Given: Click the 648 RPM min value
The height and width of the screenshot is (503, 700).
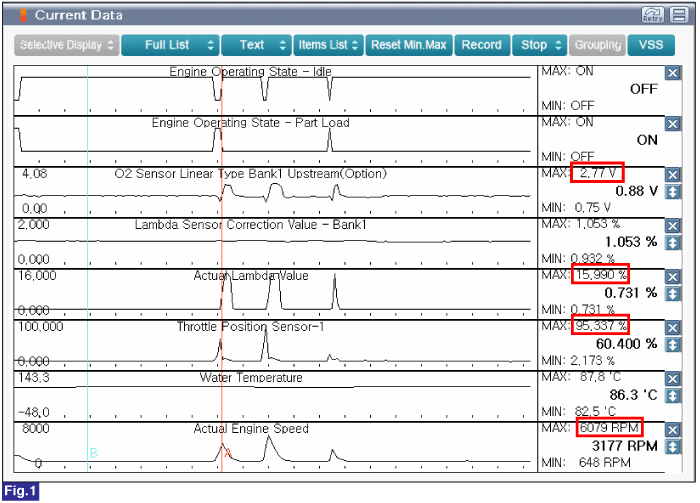Looking at the screenshot, I should 604,463.
